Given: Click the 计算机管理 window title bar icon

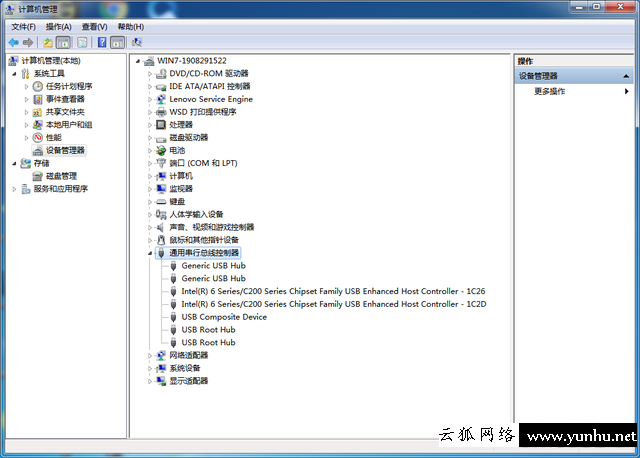Looking at the screenshot, I should click(10, 9).
